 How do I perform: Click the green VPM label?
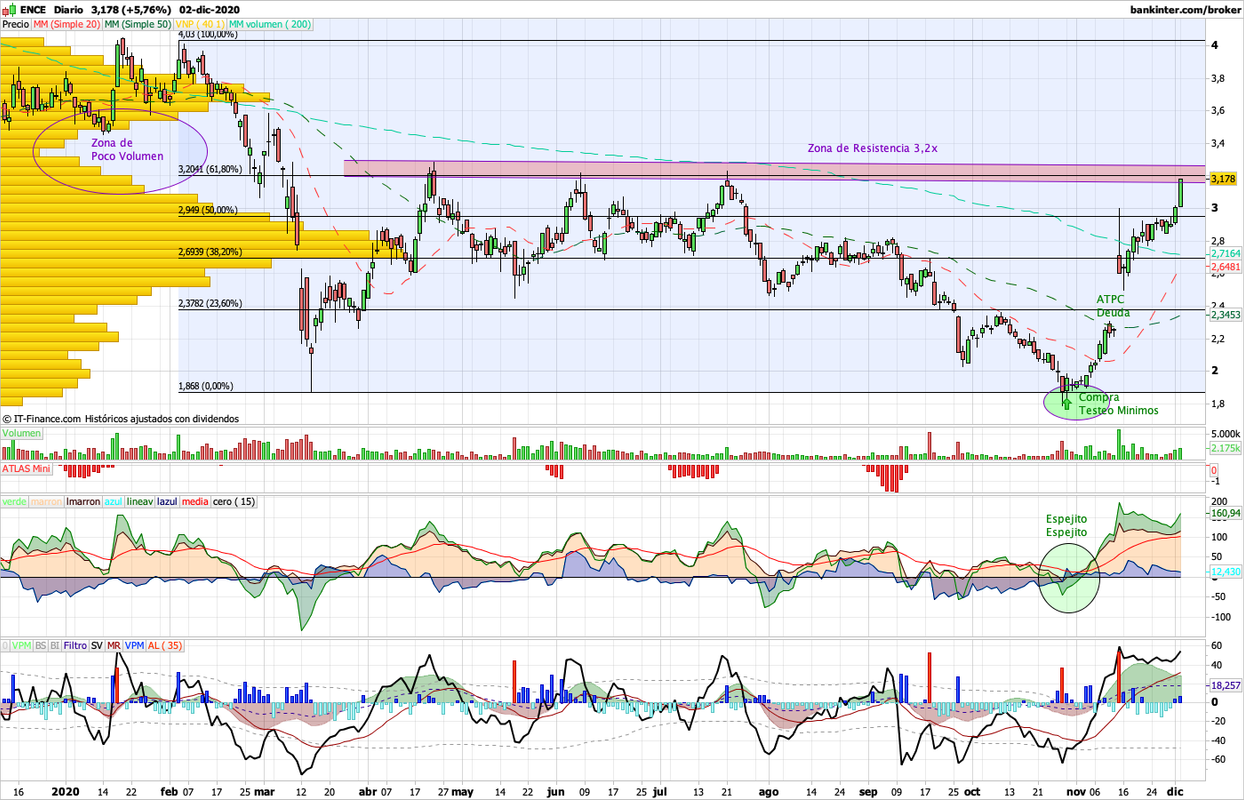(21, 645)
